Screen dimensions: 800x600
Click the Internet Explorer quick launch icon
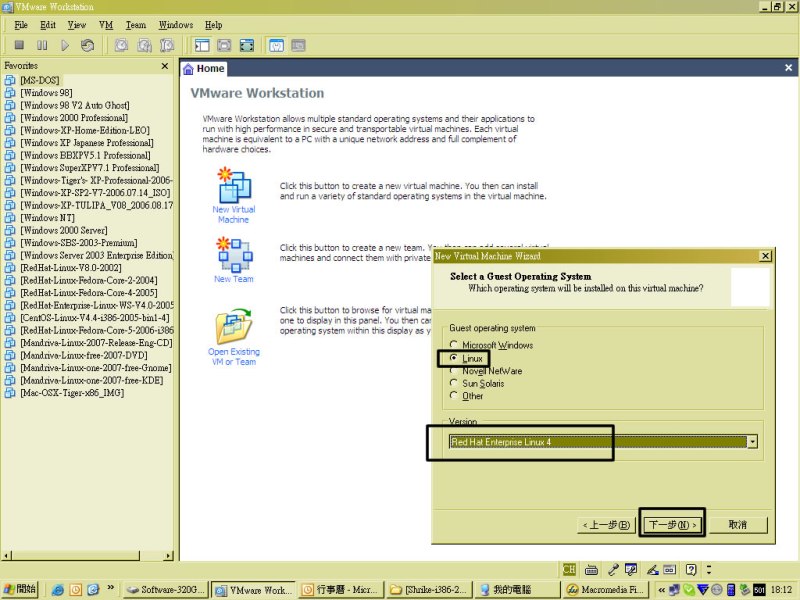pyautogui.click(x=57, y=590)
